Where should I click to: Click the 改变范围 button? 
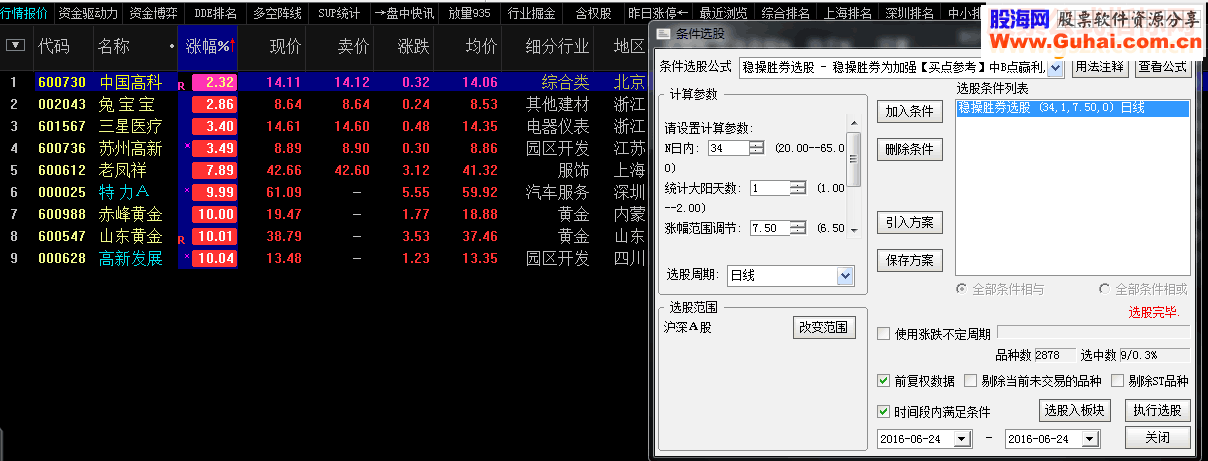tap(825, 327)
